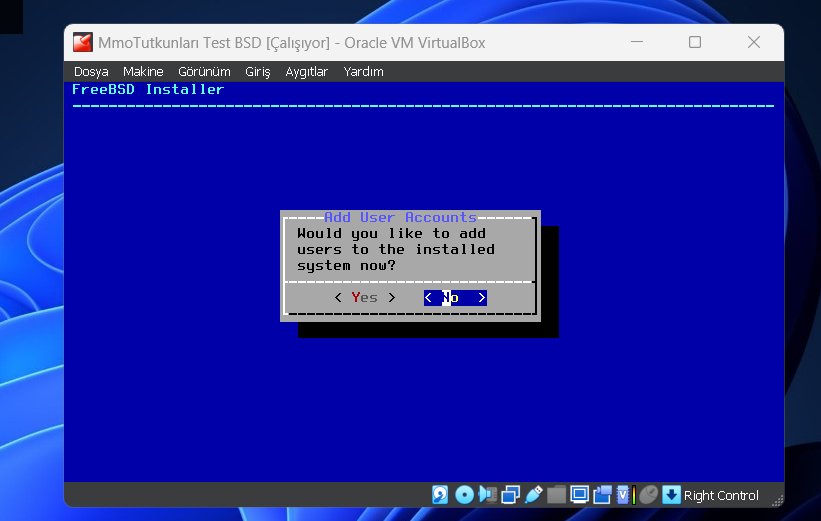Click the hard disk activity icon
Screen dimensions: 821x521
coord(440,494)
